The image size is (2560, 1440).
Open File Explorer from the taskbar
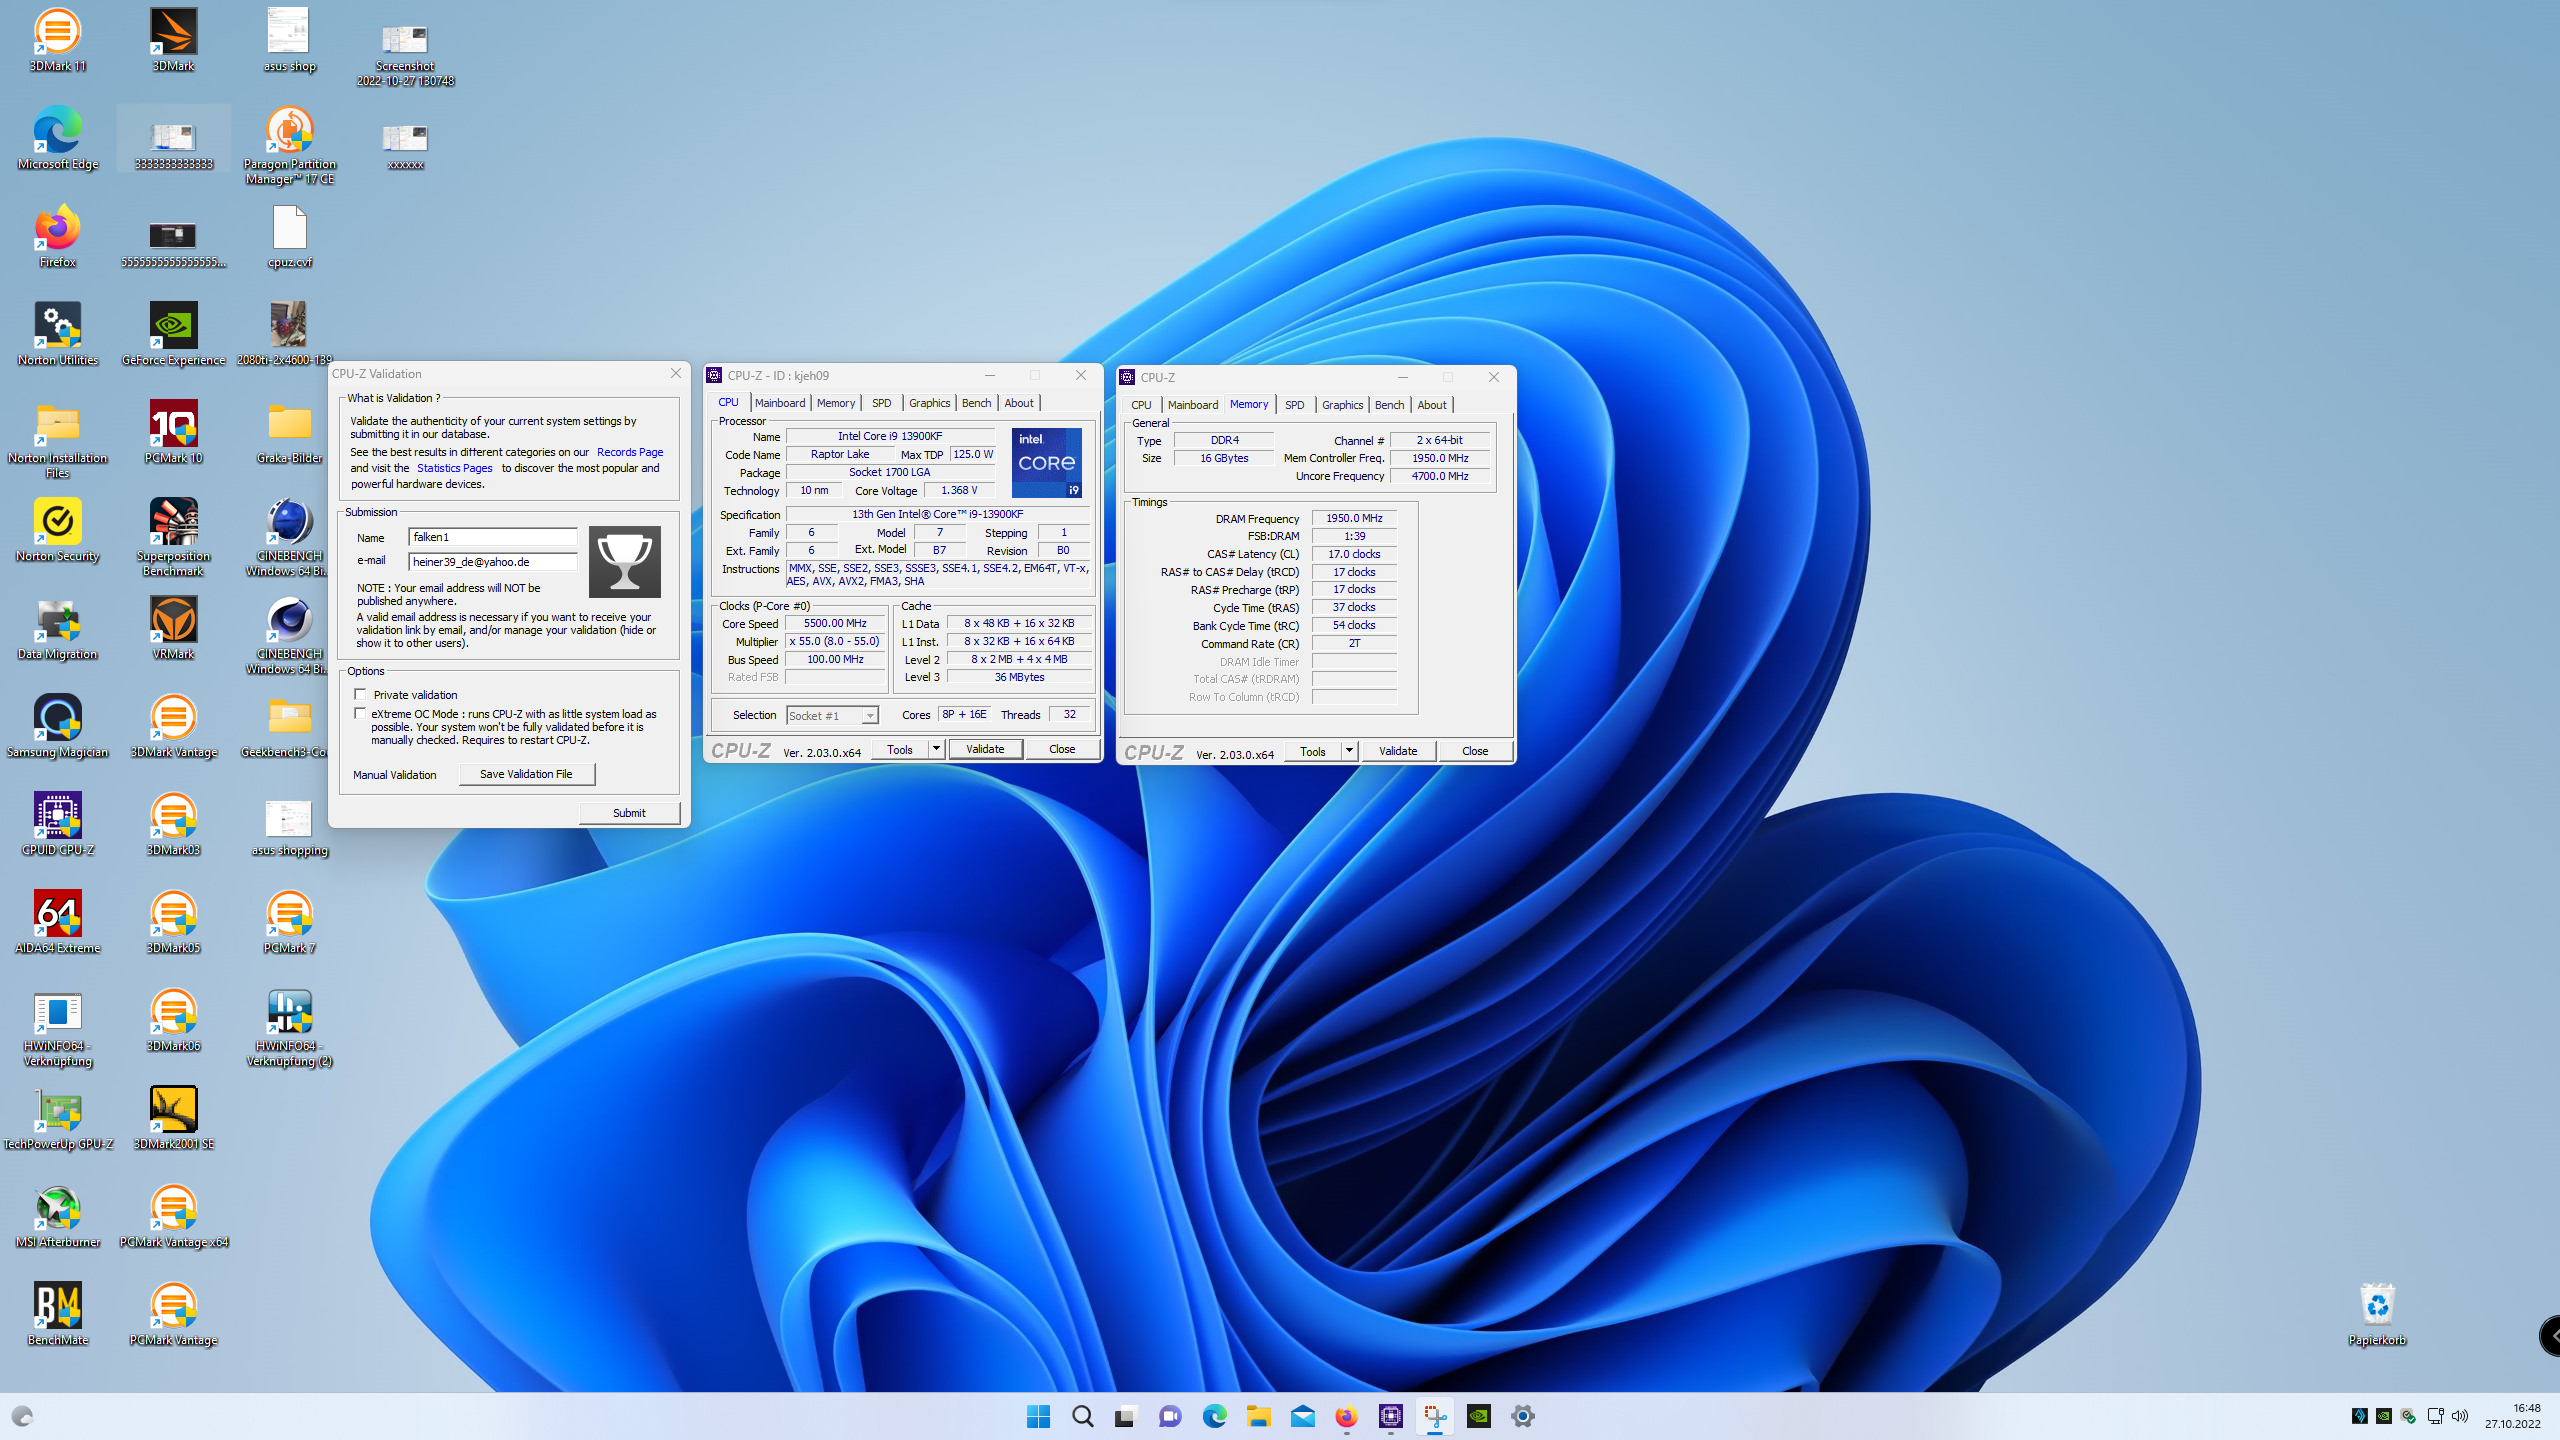(x=1258, y=1416)
